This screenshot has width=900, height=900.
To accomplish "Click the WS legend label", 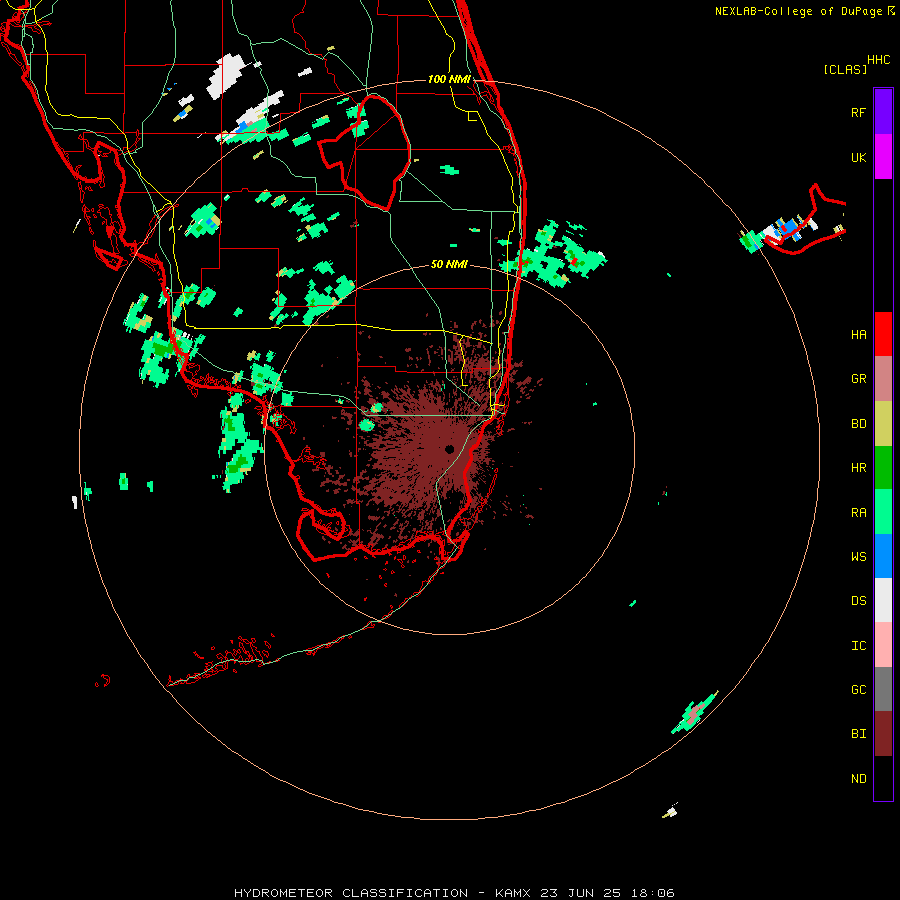I will tap(858, 557).
